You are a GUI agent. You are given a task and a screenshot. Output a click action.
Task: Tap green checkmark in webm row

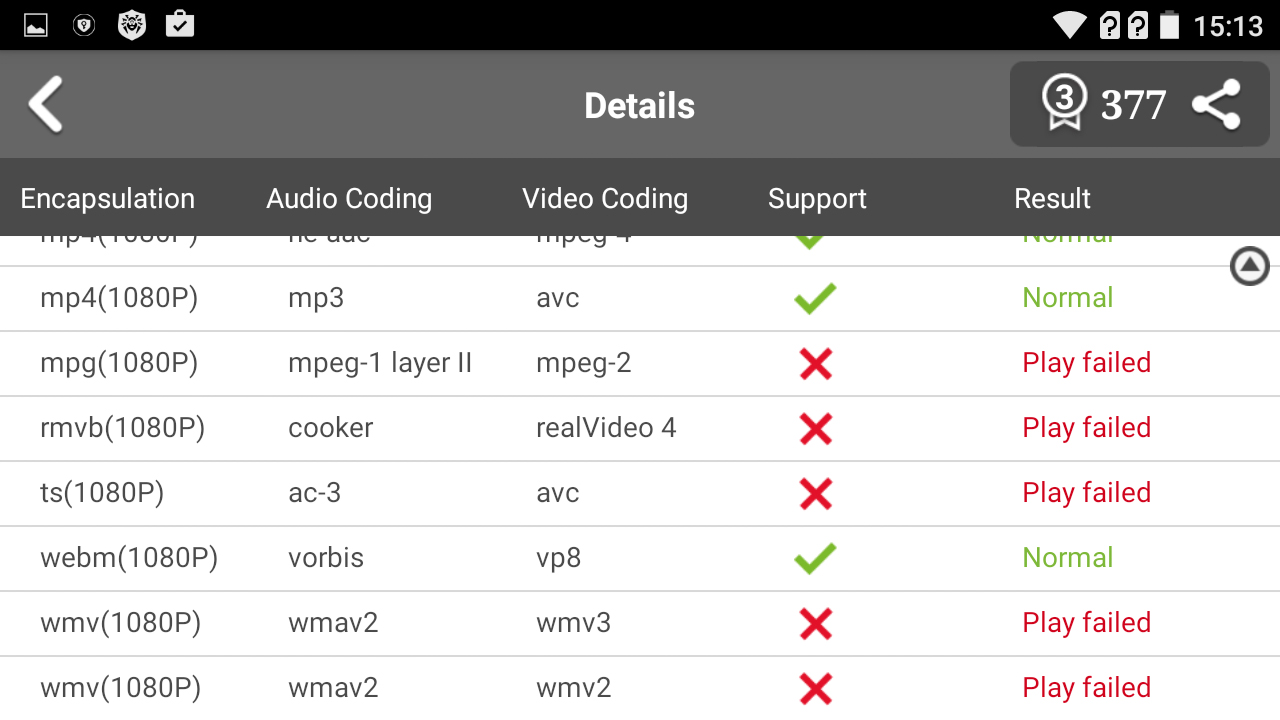[x=815, y=558]
